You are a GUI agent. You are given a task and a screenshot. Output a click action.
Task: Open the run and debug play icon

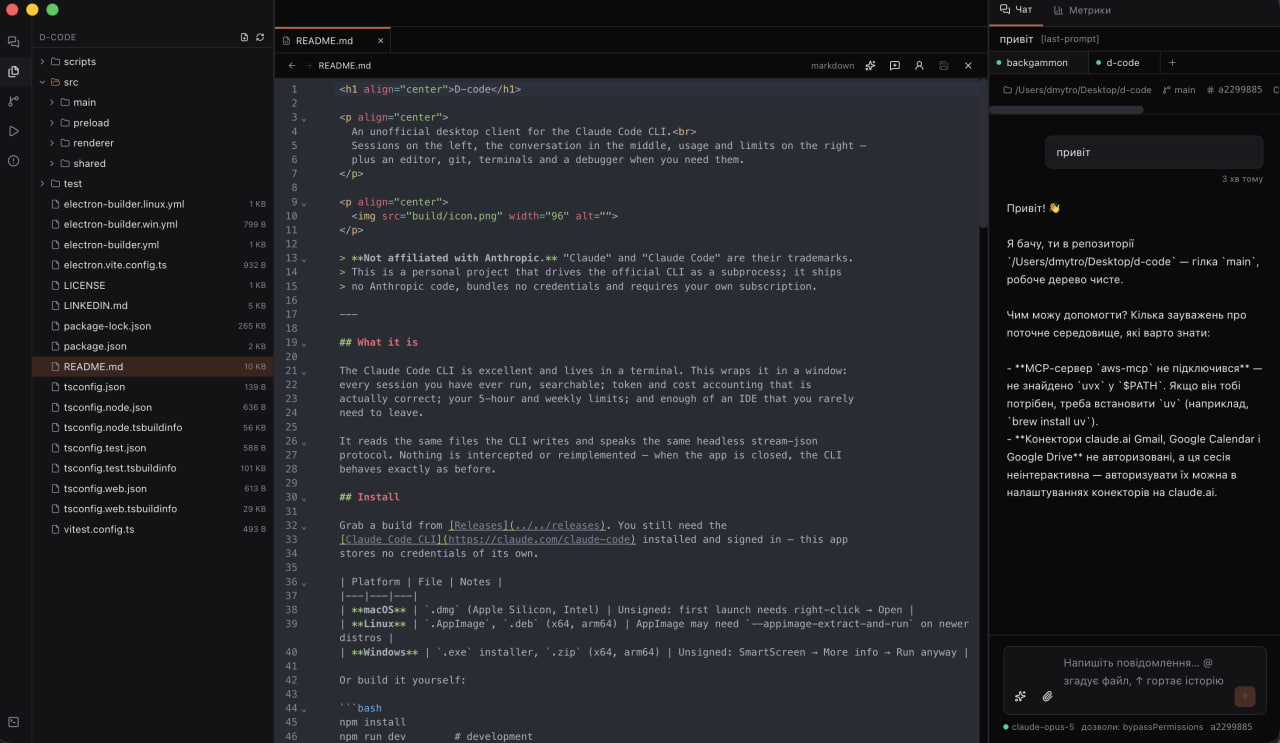[x=13, y=131]
